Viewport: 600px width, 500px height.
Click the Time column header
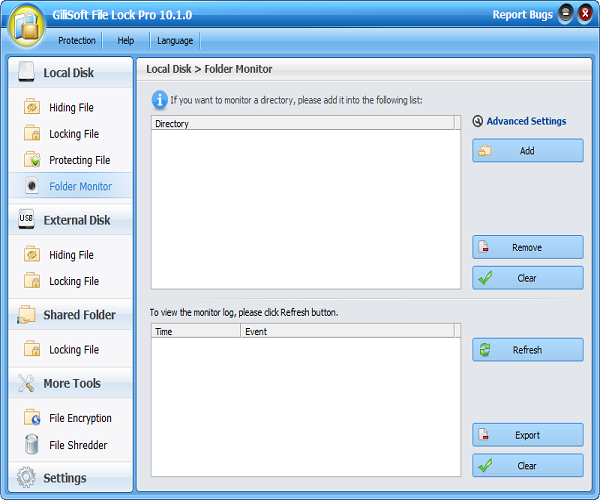pos(196,331)
